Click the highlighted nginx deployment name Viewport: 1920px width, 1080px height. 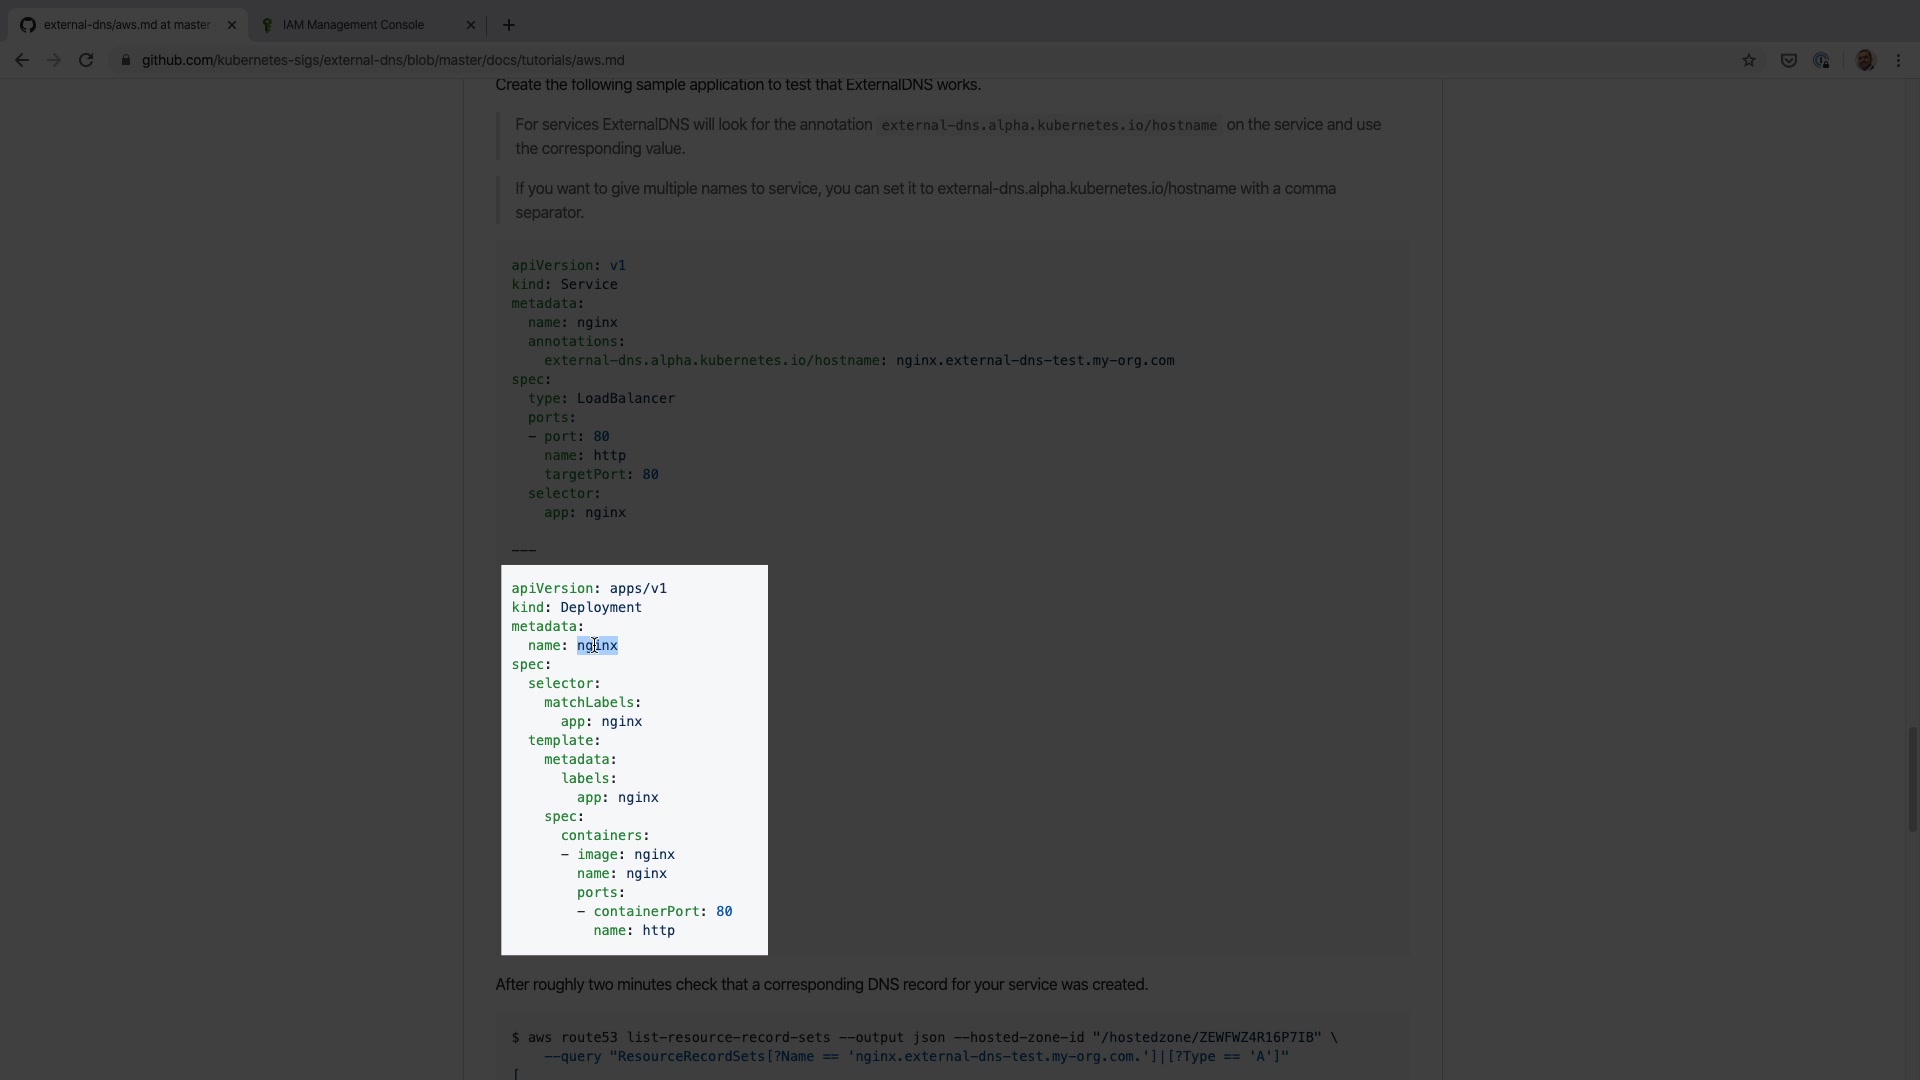(x=598, y=646)
